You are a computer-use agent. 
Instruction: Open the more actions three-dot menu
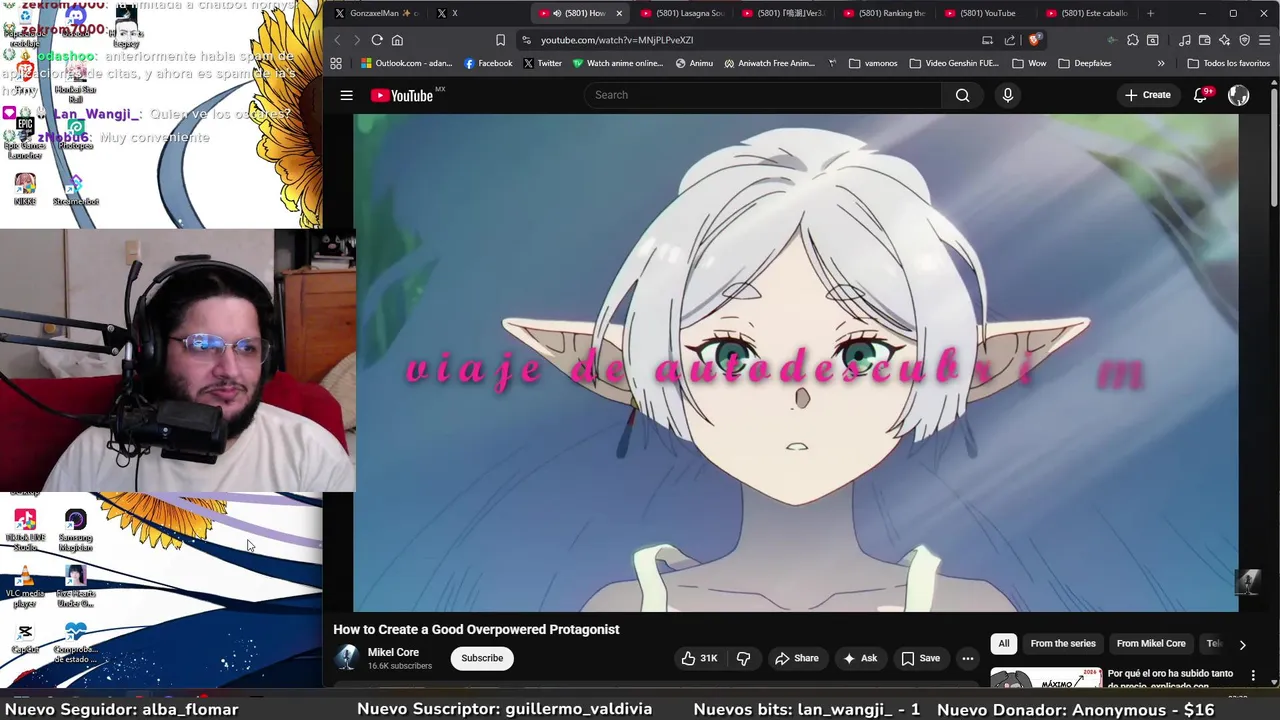pos(967,658)
